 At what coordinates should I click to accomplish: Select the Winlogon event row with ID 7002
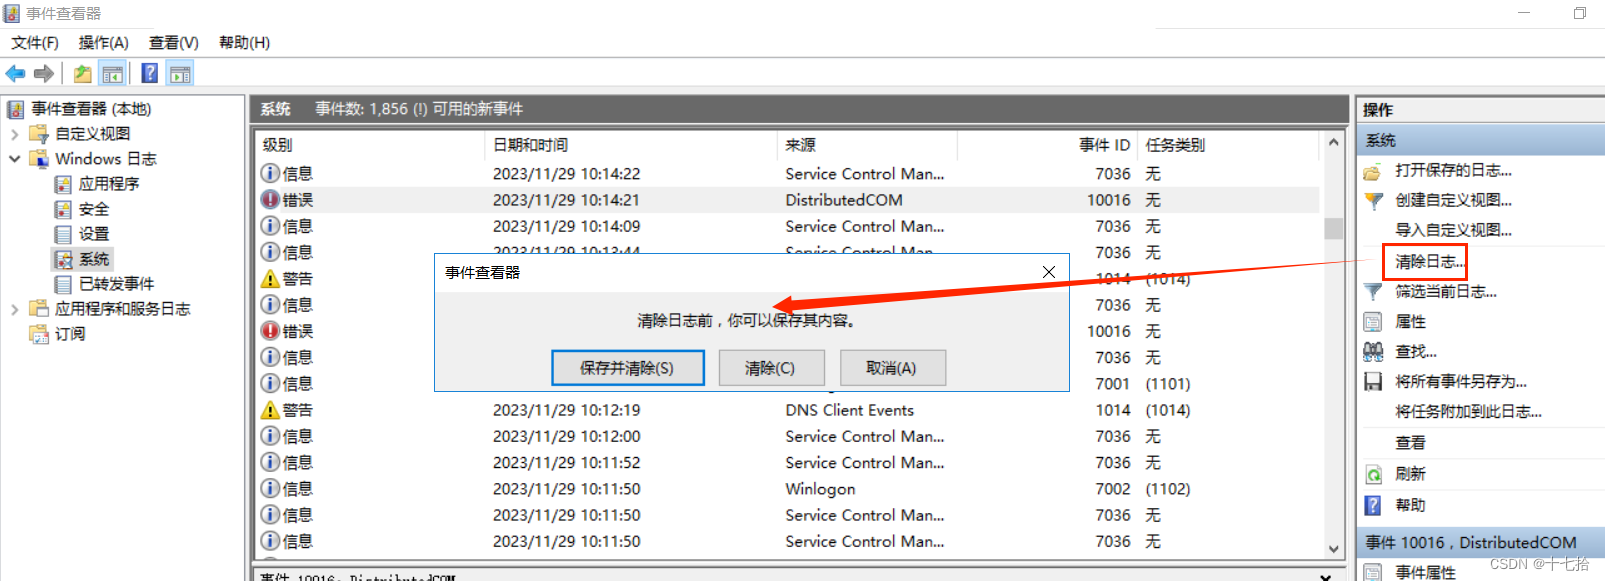(788, 489)
